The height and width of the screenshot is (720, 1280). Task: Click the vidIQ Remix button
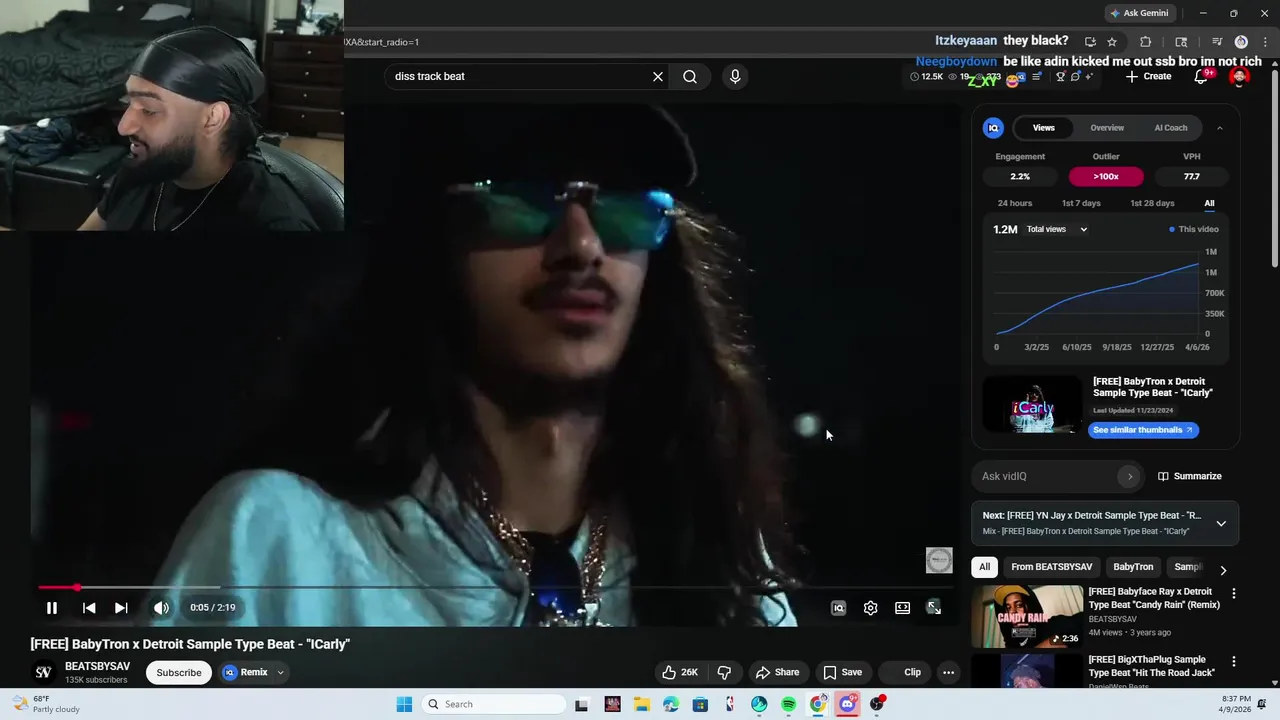[x=246, y=672]
